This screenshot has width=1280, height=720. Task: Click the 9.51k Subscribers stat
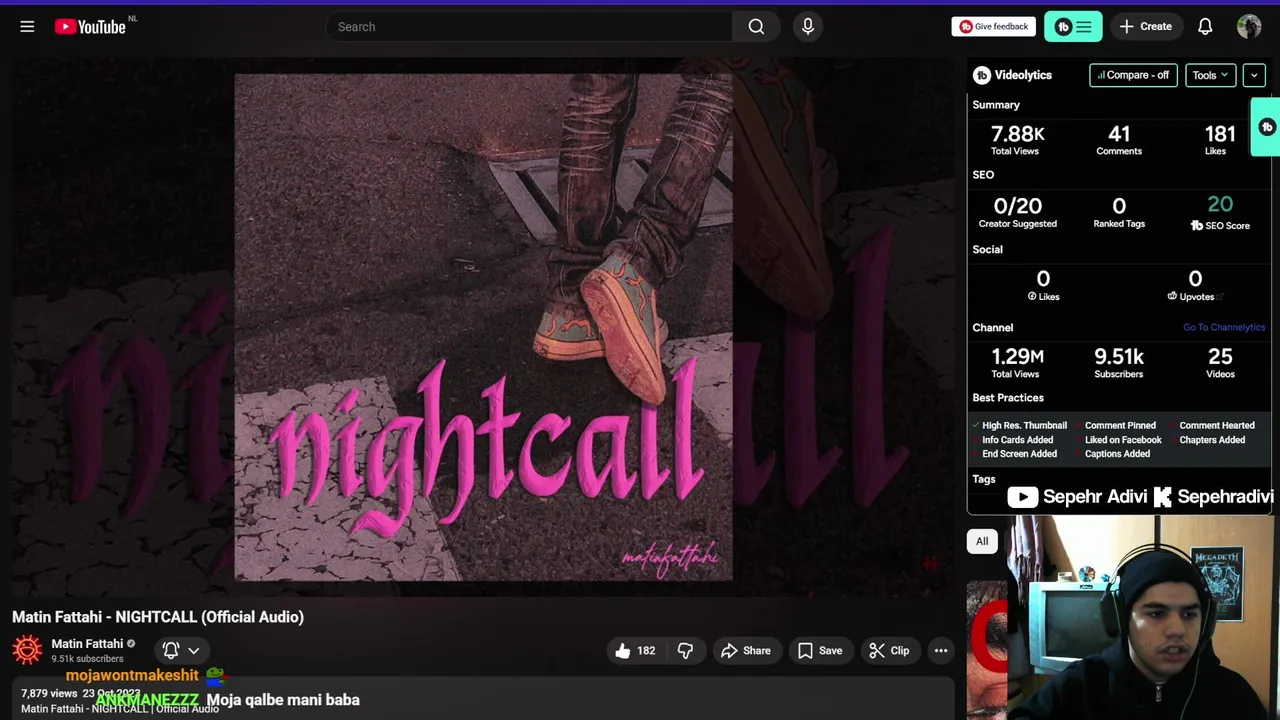click(x=1119, y=362)
